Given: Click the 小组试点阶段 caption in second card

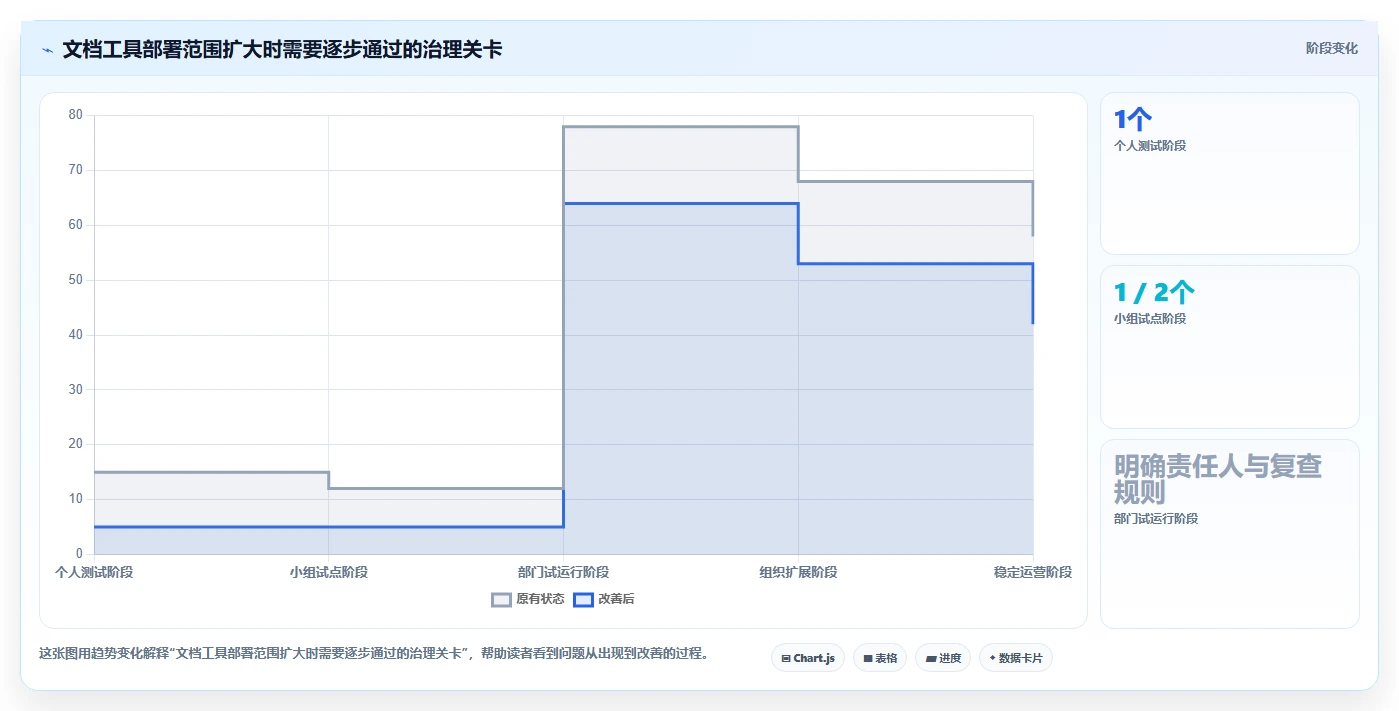Looking at the screenshot, I should [1150, 319].
